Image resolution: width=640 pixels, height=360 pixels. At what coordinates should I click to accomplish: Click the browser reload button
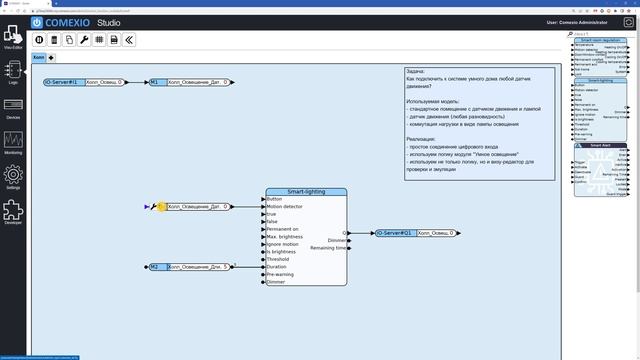click(18, 11)
